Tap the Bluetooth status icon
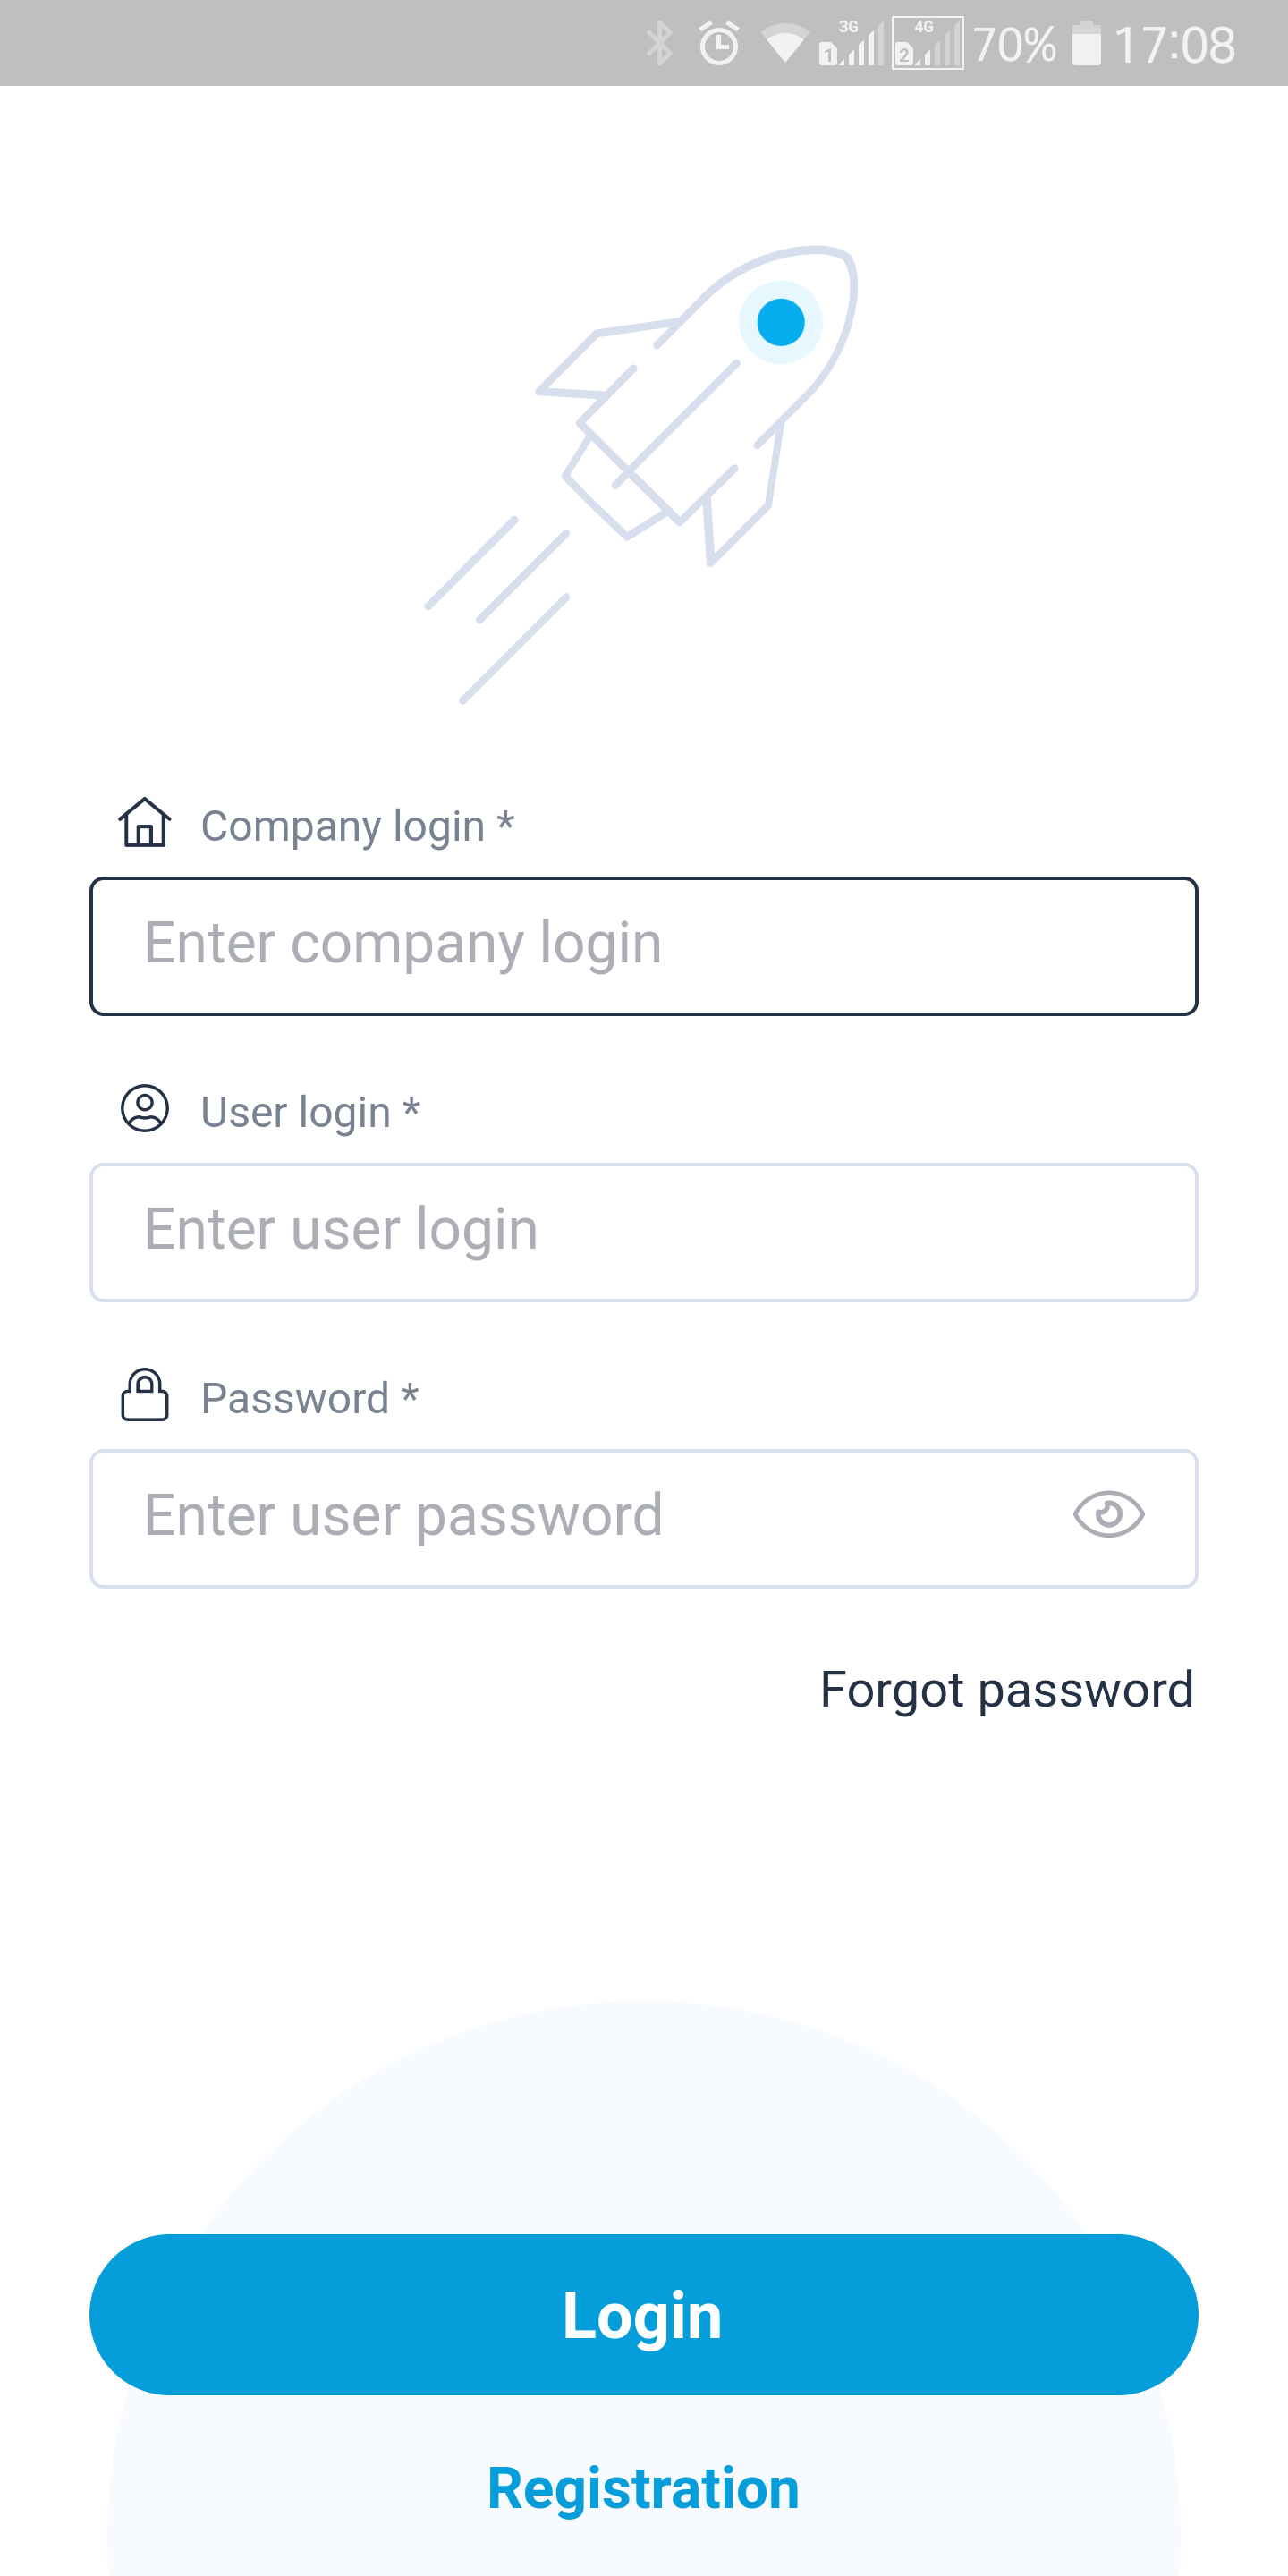The width and height of the screenshot is (1288, 2576). pyautogui.click(x=659, y=44)
